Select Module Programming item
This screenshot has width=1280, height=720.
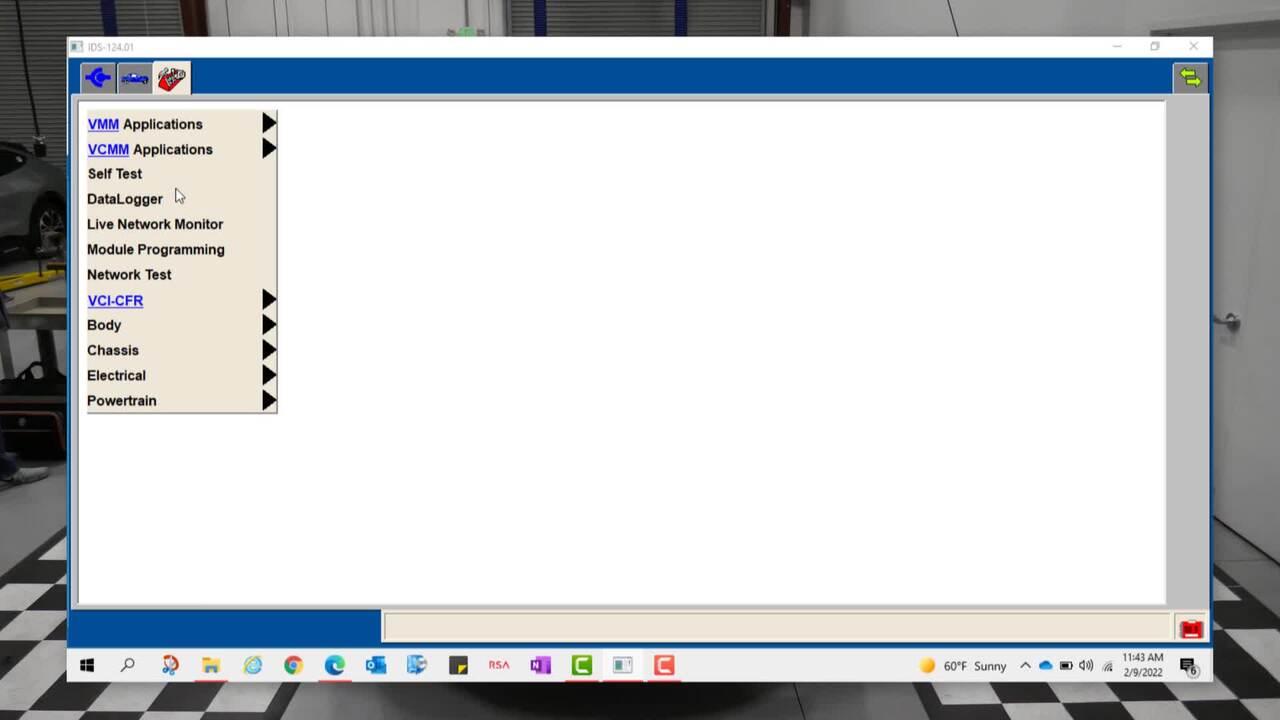coord(156,249)
